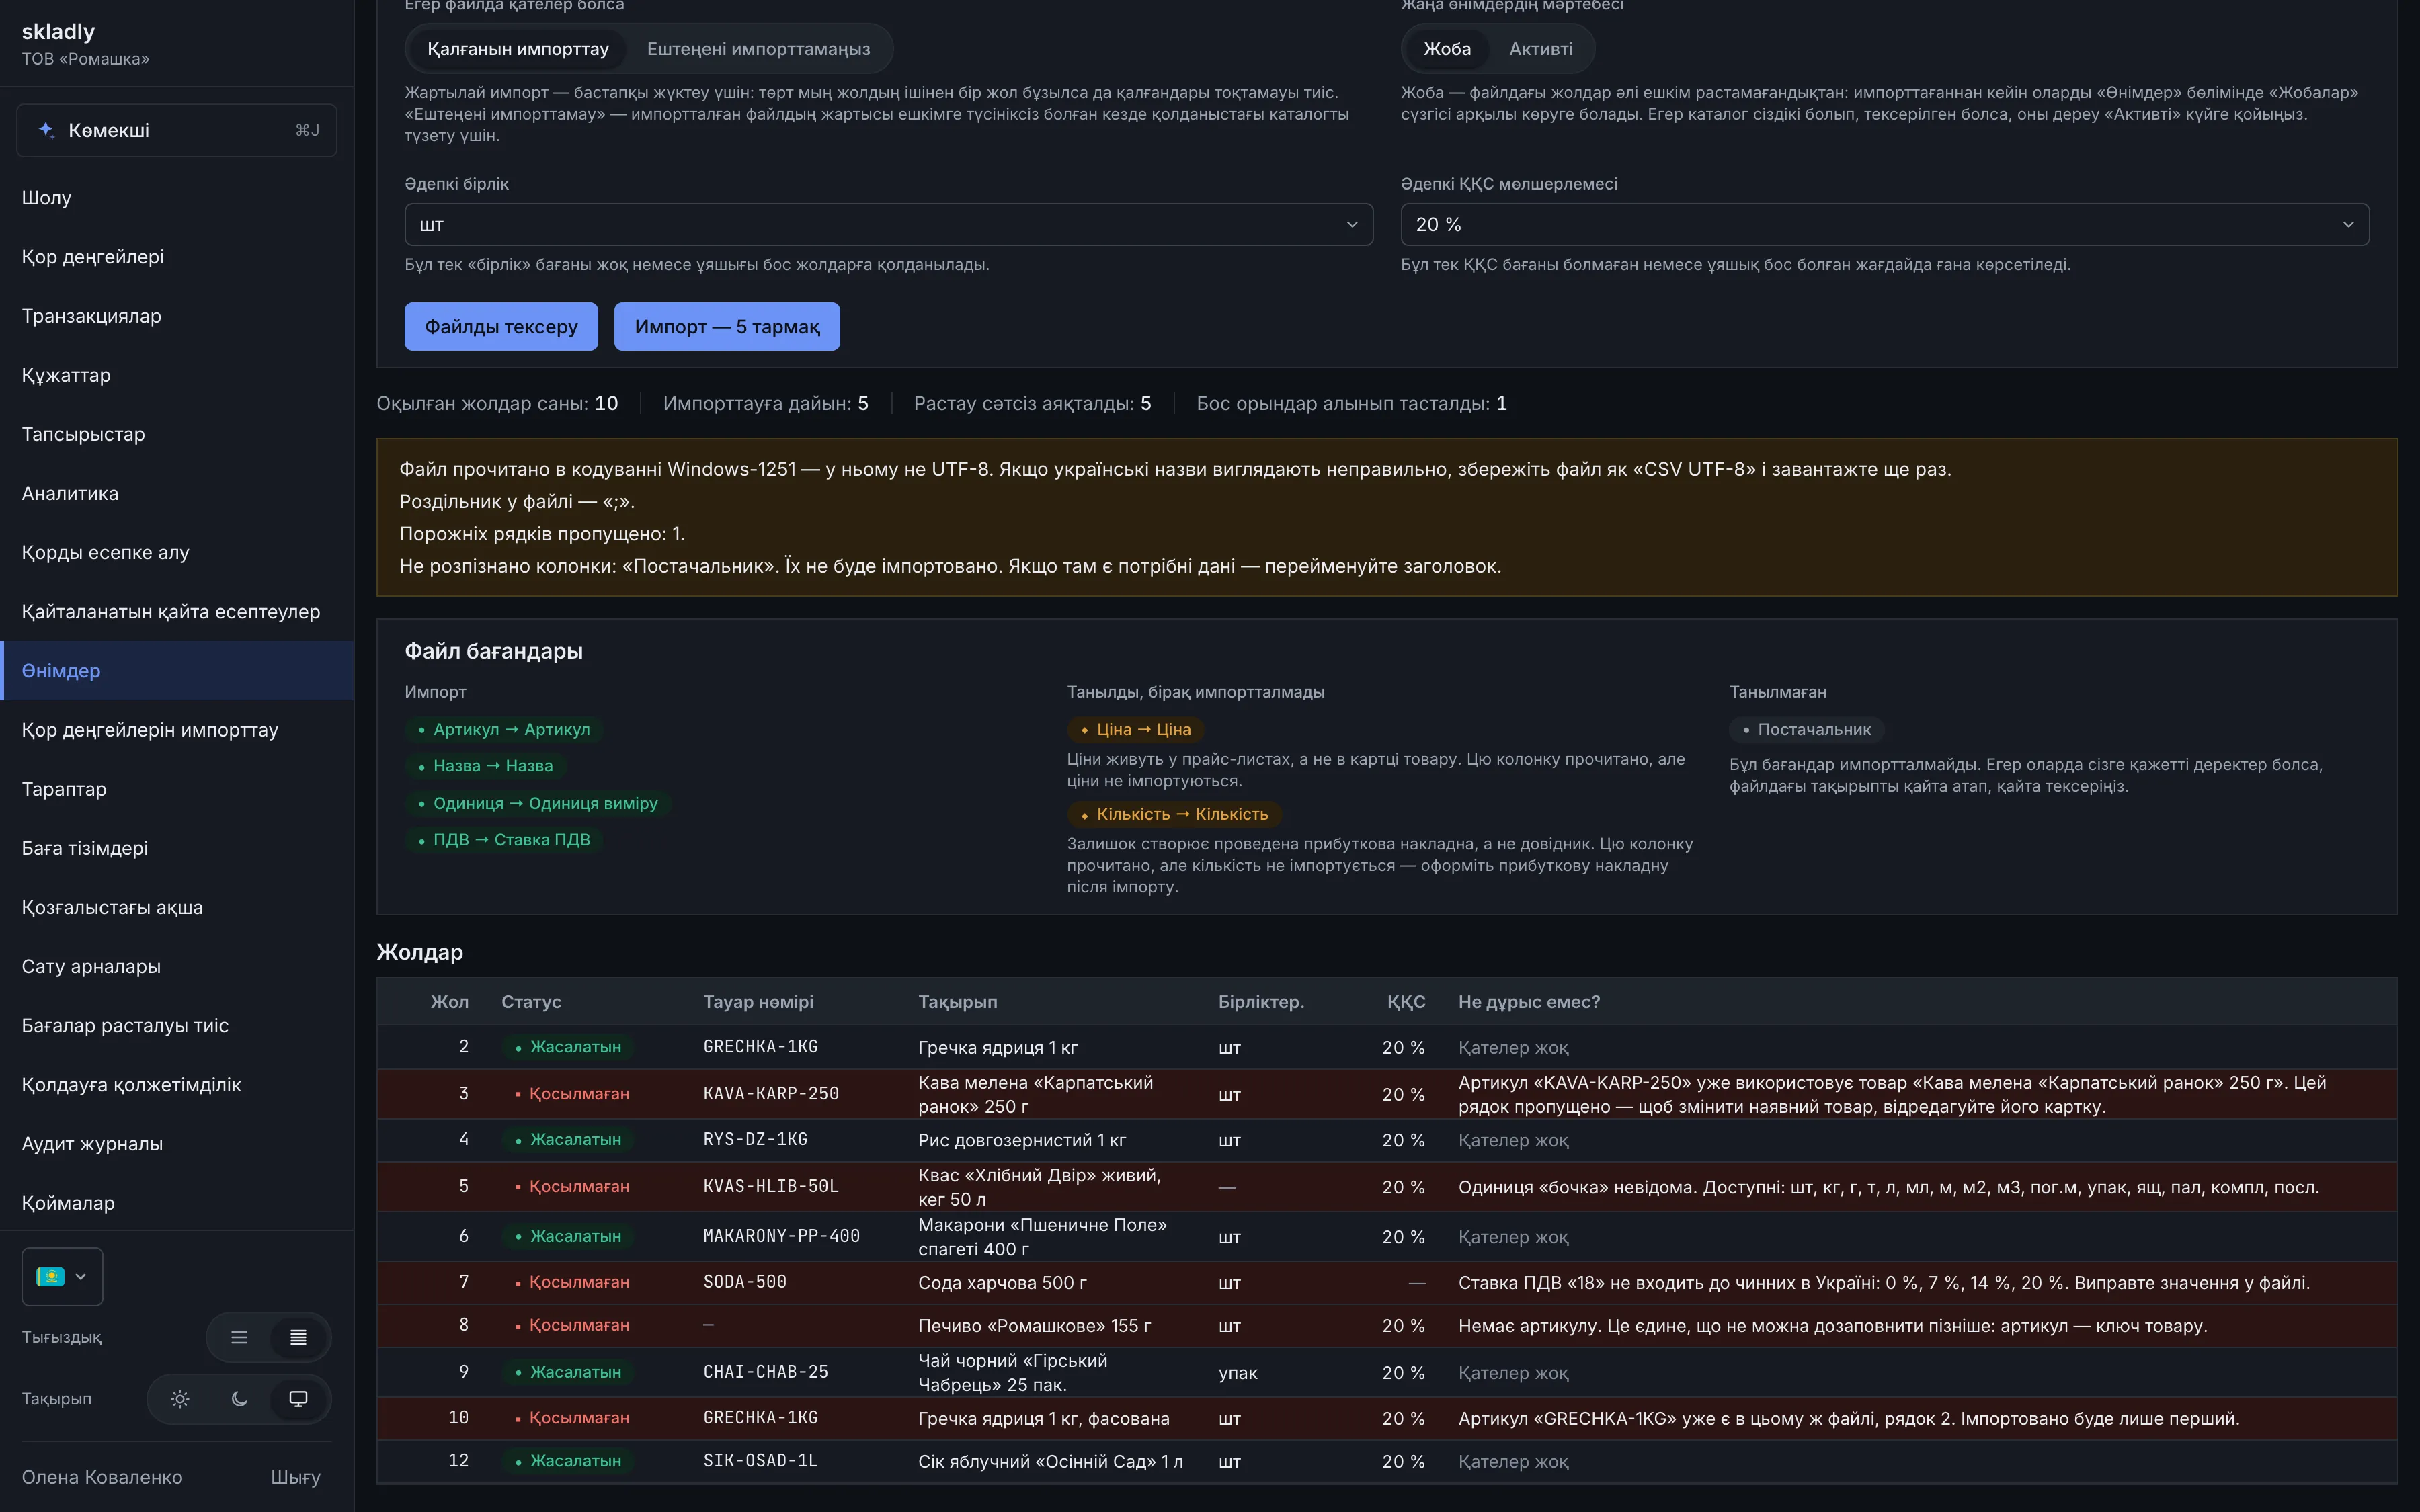Click SKU cell KAVA-KARP-250

(771, 1094)
